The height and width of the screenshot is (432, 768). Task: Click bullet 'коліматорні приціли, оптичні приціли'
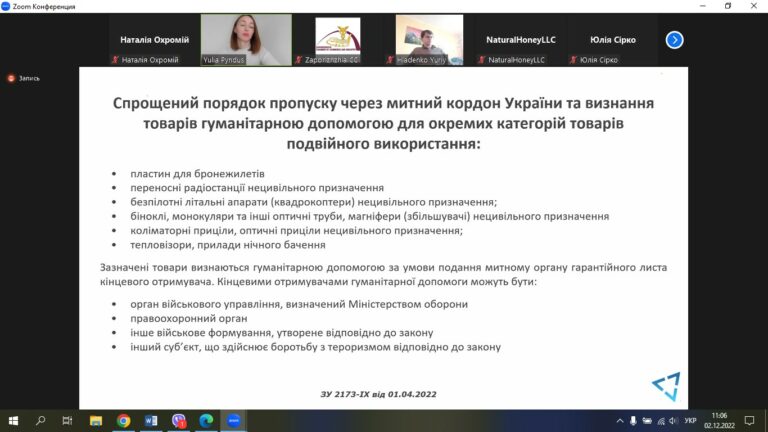pyautogui.click(x=296, y=231)
